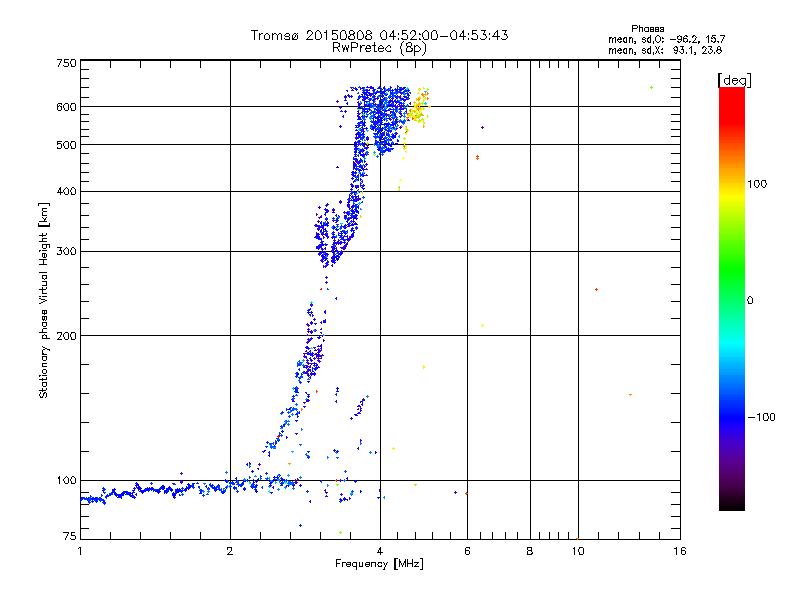The width and height of the screenshot is (800, 600).
Task: Click the 'Phases' header in the top-right statistics
Action: (647, 29)
